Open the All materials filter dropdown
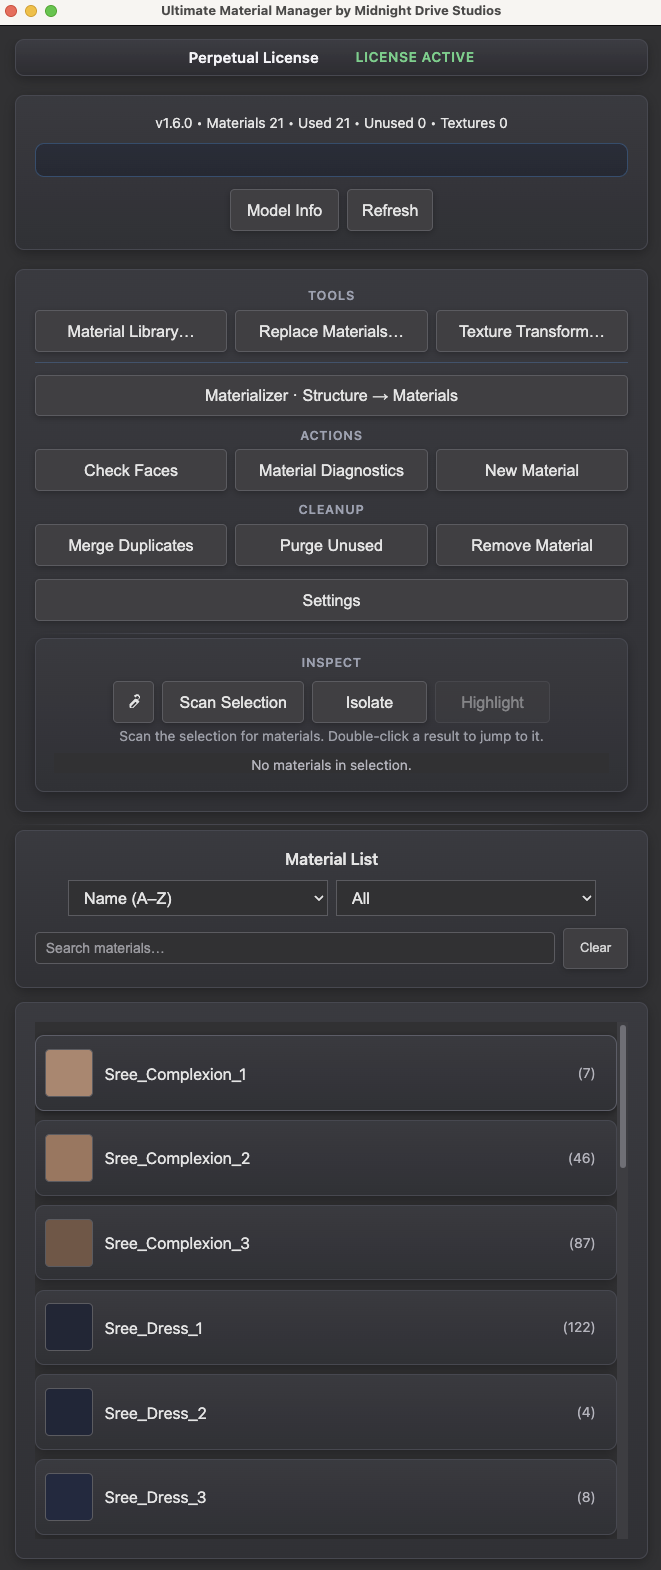 [x=465, y=898]
